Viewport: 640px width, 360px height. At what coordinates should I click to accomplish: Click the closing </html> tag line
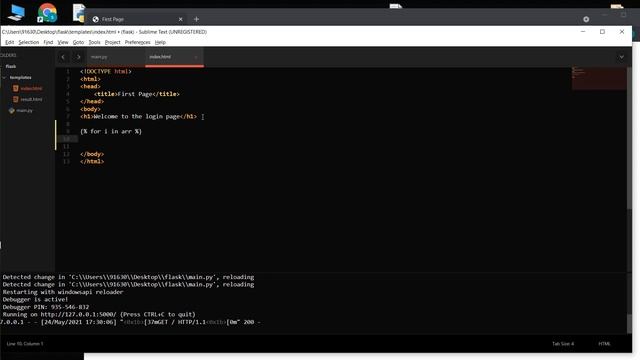[92, 161]
